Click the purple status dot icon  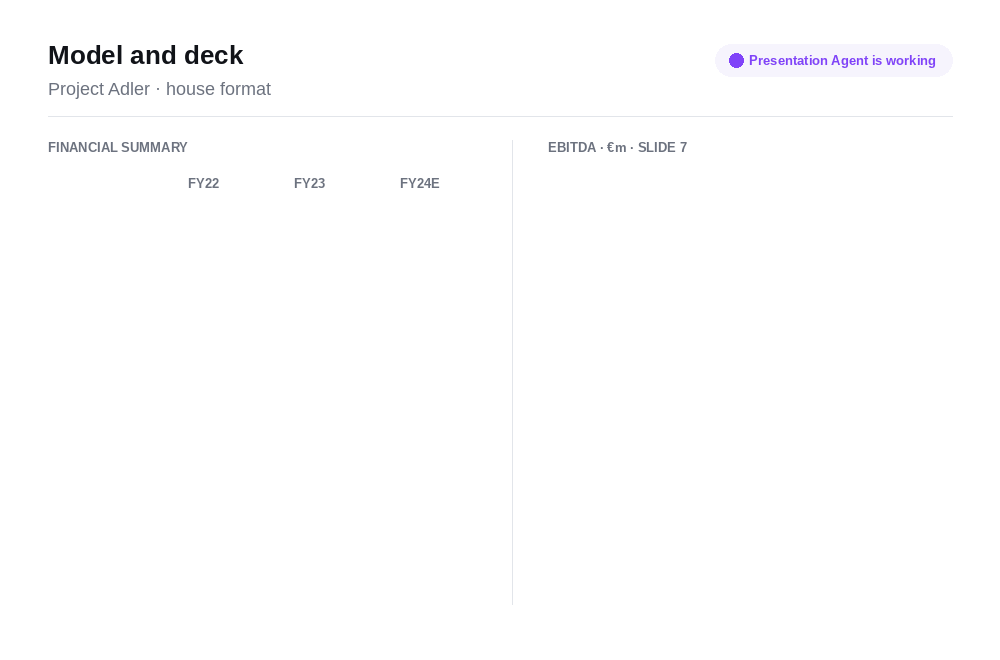pos(736,61)
